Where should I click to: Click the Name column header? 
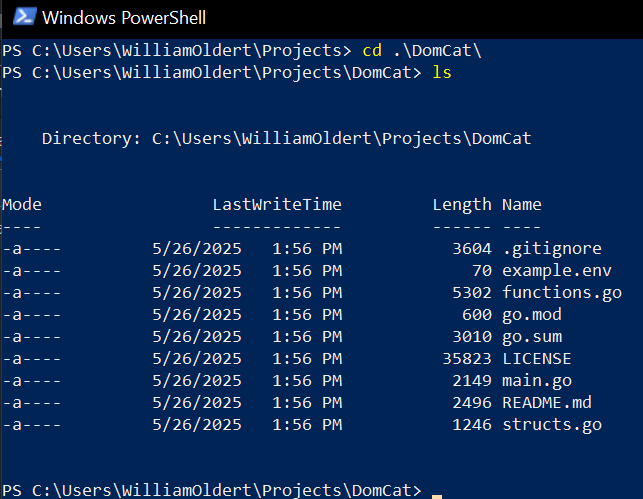click(521, 204)
